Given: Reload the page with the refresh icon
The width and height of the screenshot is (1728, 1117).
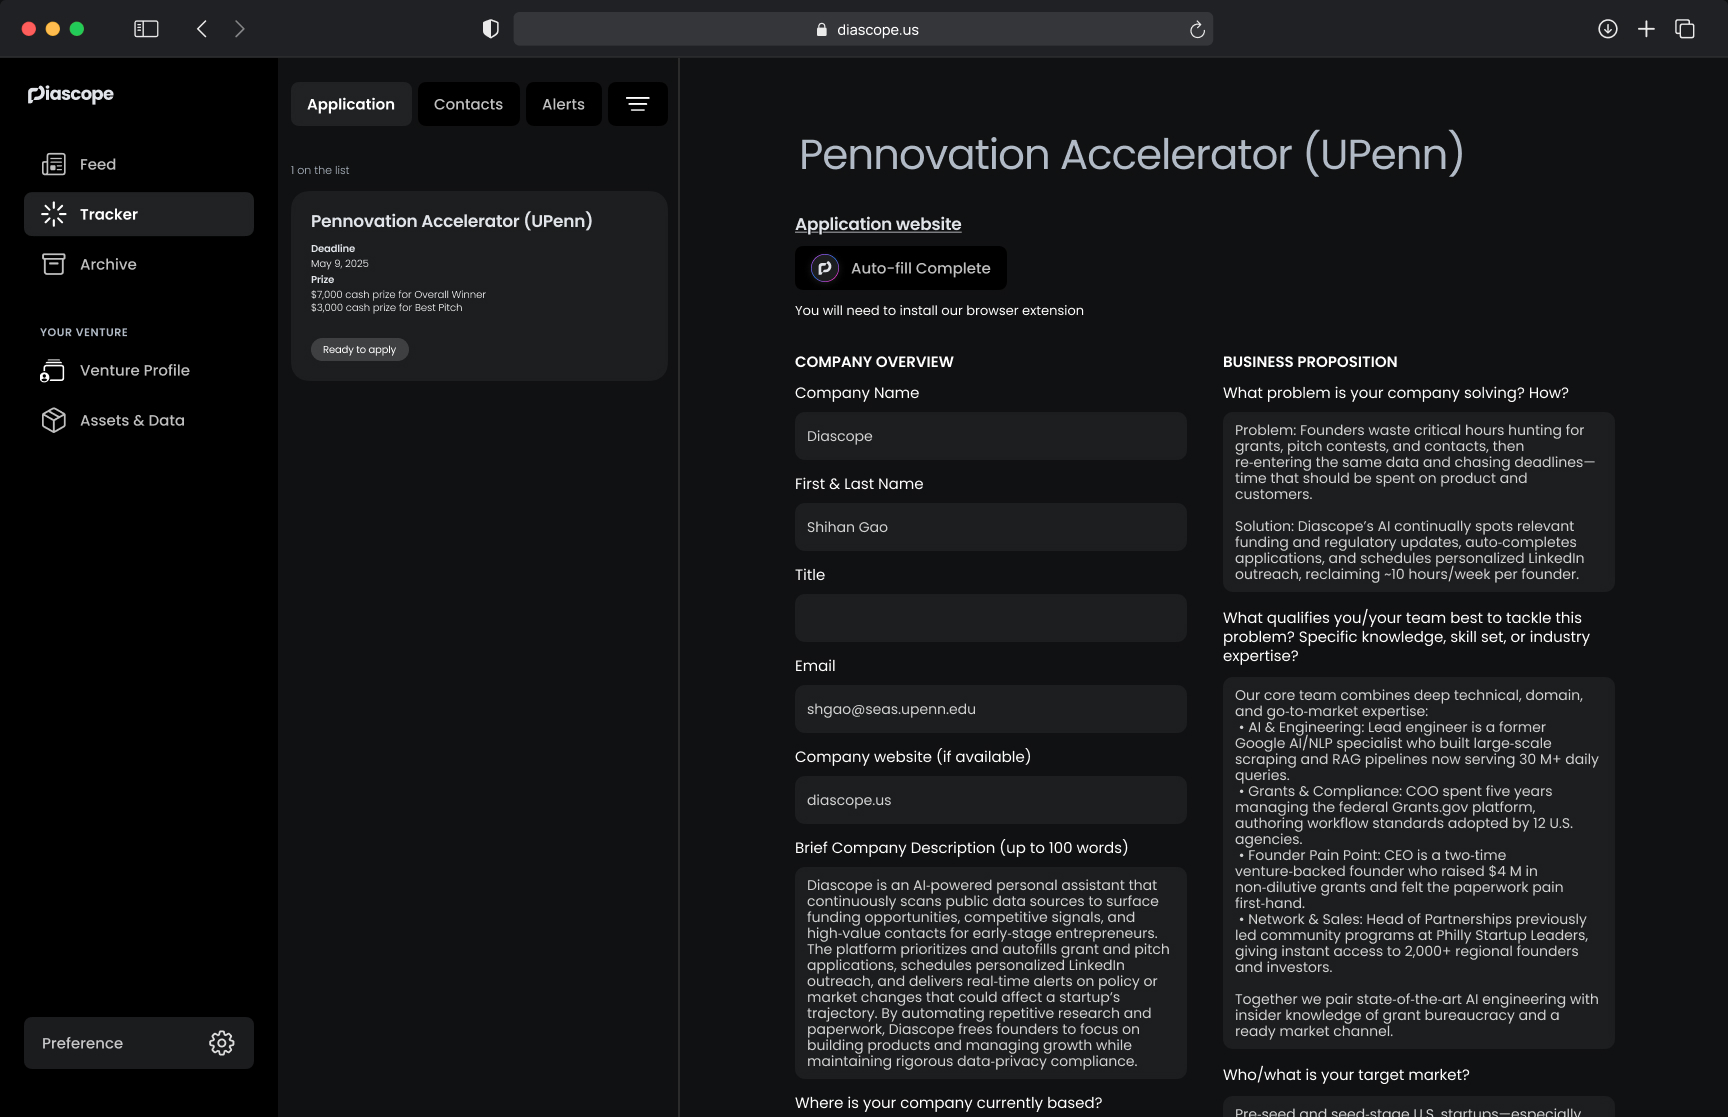Looking at the screenshot, I should pos(1197,30).
